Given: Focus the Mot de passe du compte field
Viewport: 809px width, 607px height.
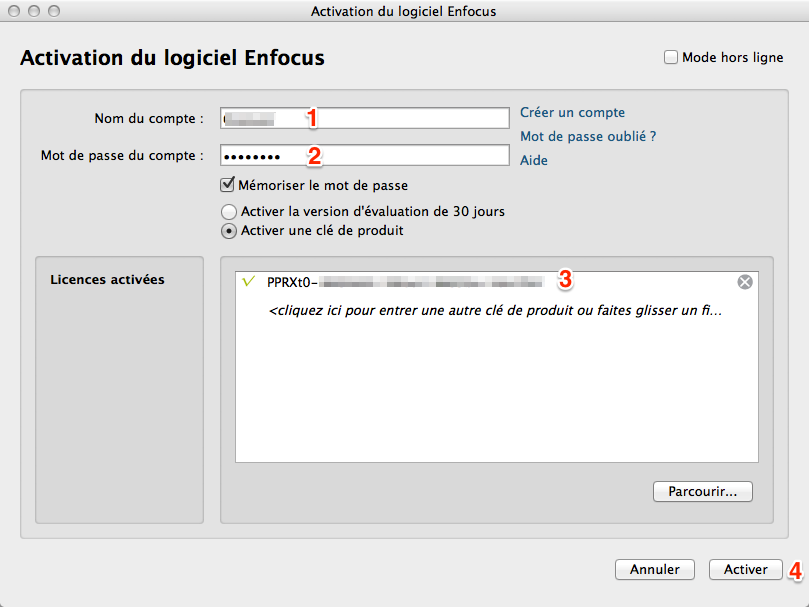Looking at the screenshot, I should [365, 155].
